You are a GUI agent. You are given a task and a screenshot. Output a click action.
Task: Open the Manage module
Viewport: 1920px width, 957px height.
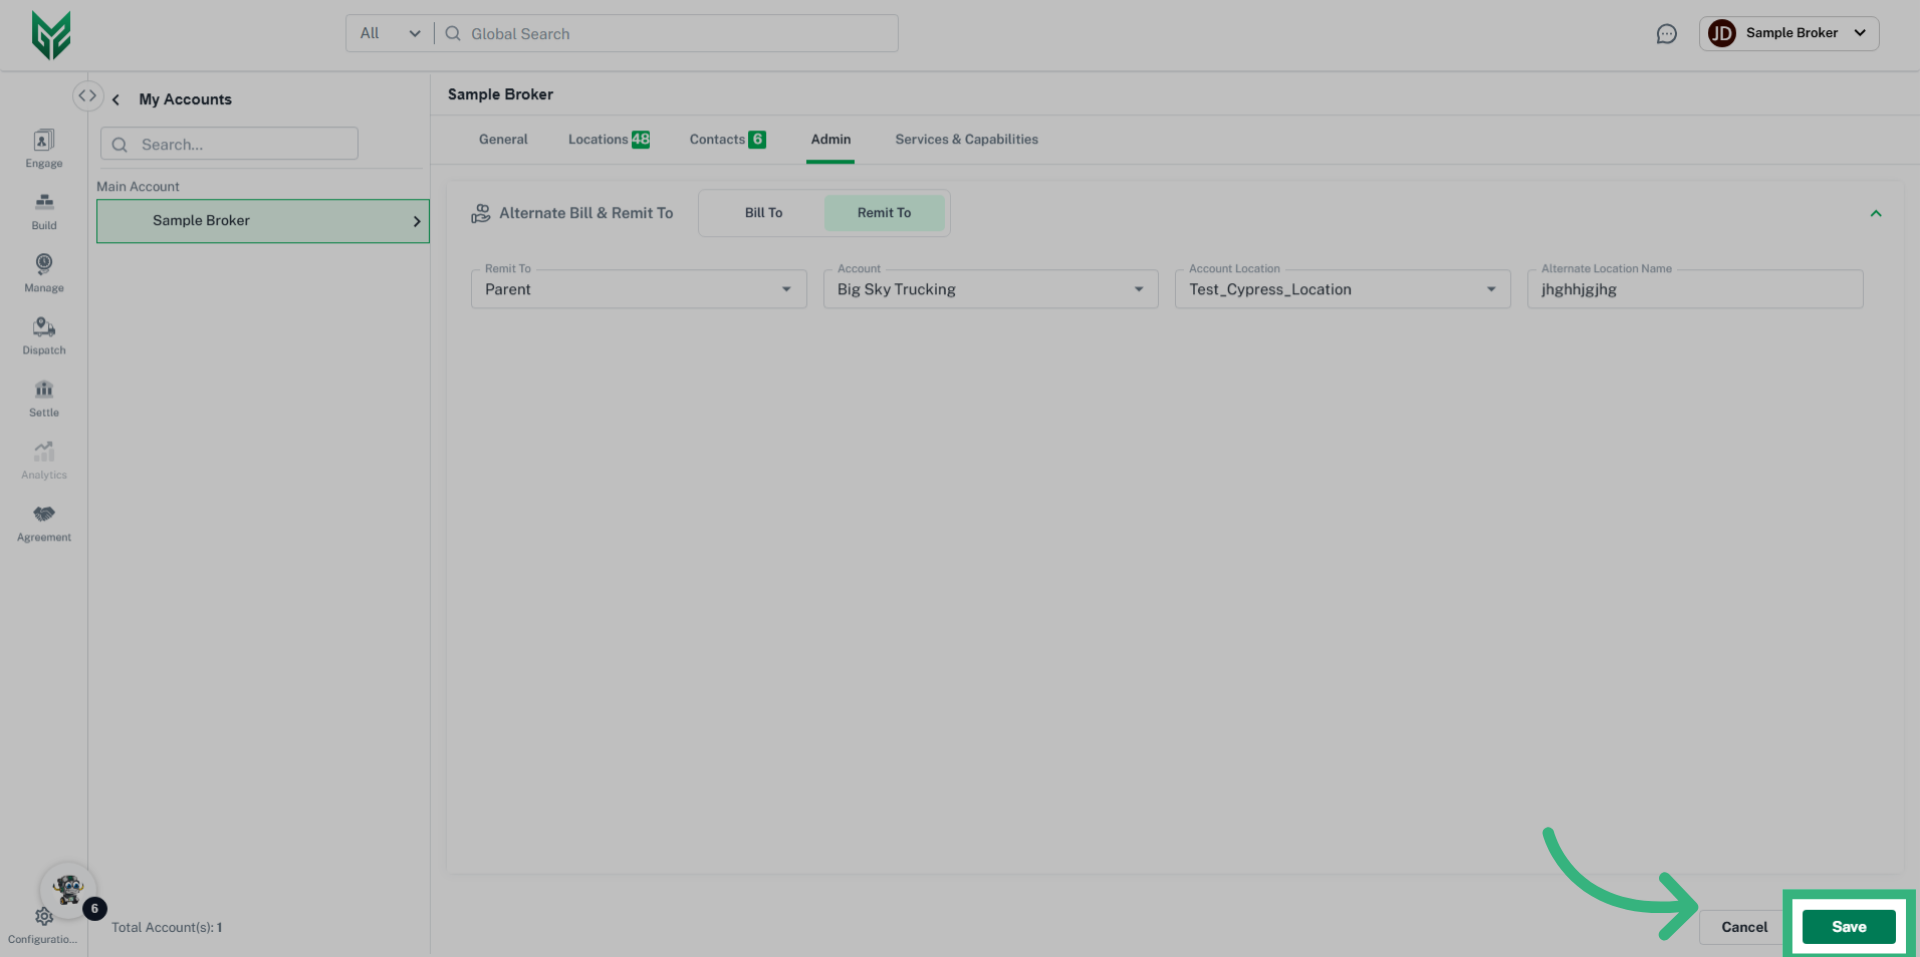tap(44, 273)
